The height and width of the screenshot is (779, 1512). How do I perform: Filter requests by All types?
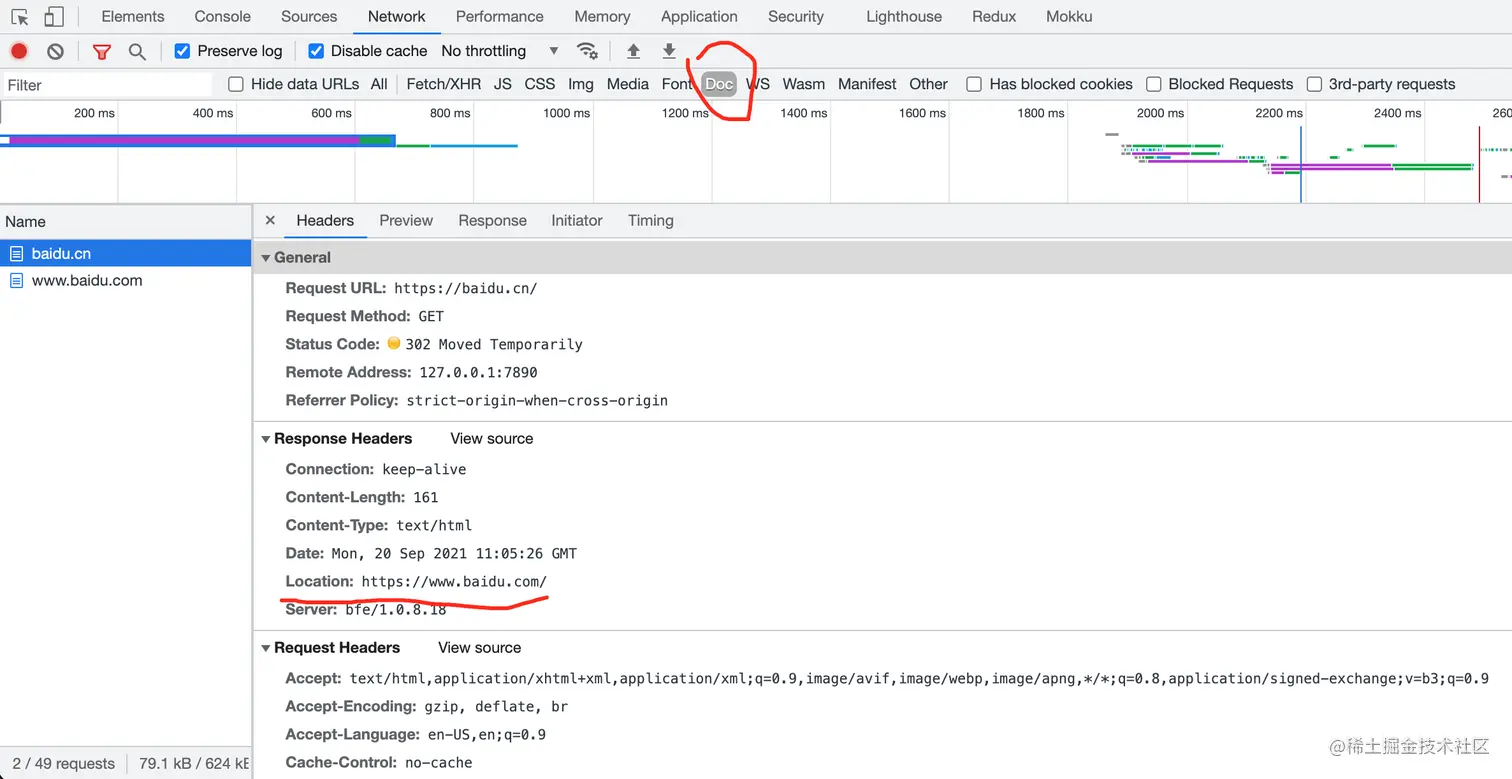coord(379,84)
